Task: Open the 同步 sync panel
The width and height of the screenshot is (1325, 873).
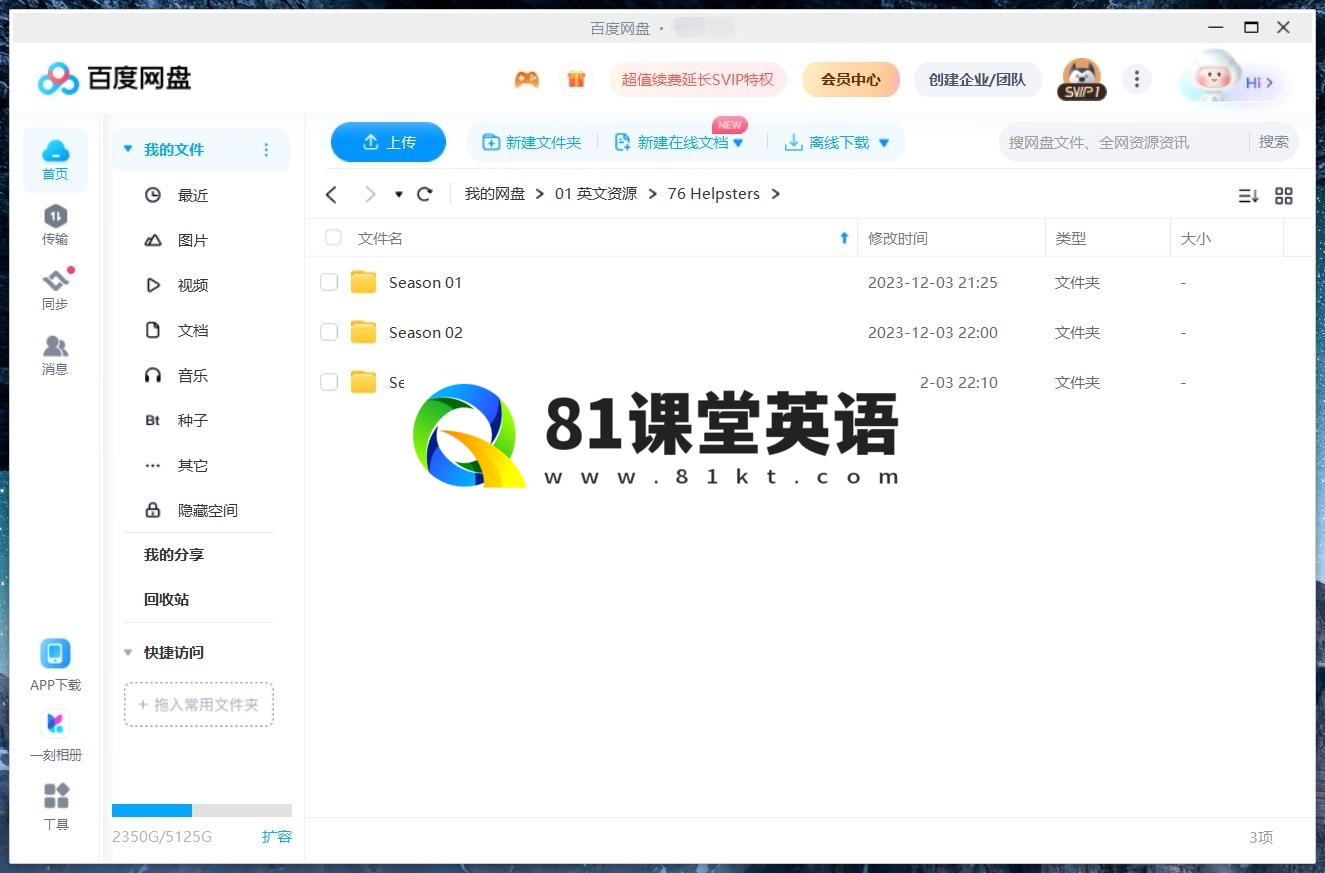Action: (x=55, y=290)
